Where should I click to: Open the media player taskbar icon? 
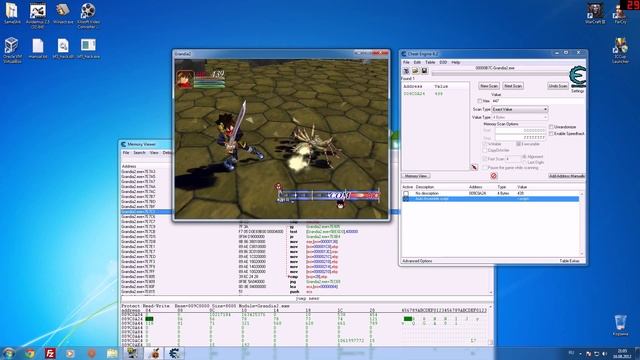click(x=70, y=353)
